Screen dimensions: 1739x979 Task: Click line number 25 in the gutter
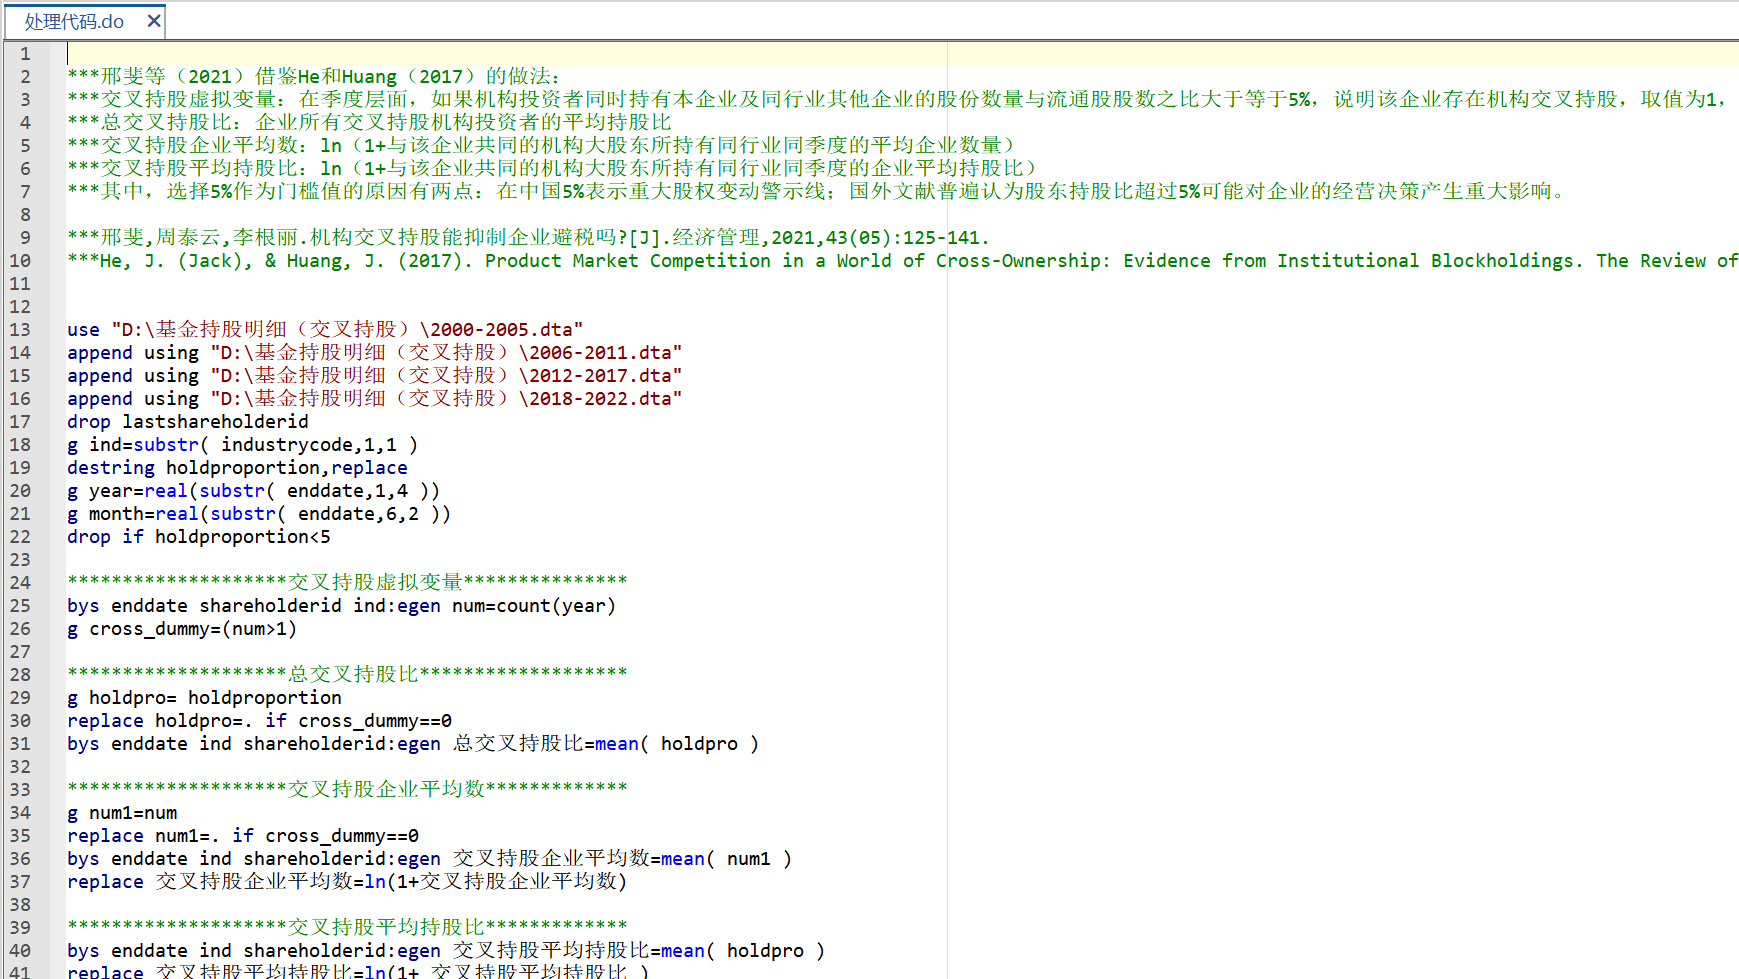(x=21, y=606)
